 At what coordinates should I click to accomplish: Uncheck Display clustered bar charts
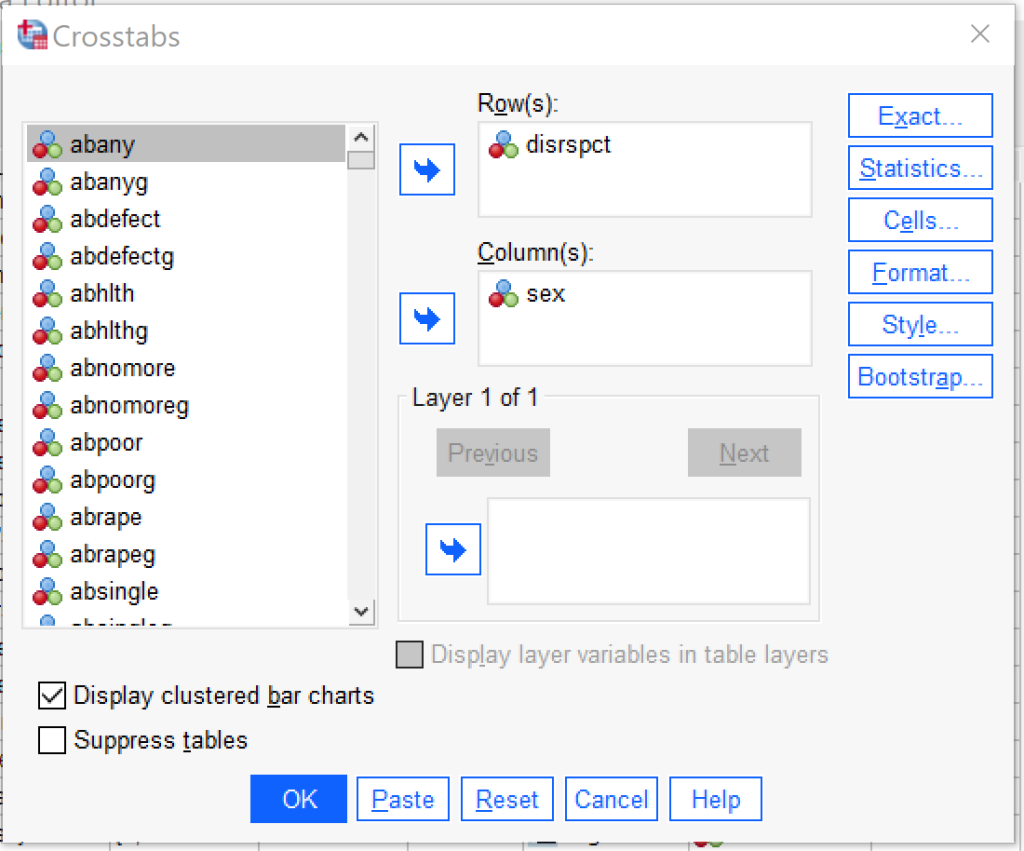pyautogui.click(x=51, y=695)
